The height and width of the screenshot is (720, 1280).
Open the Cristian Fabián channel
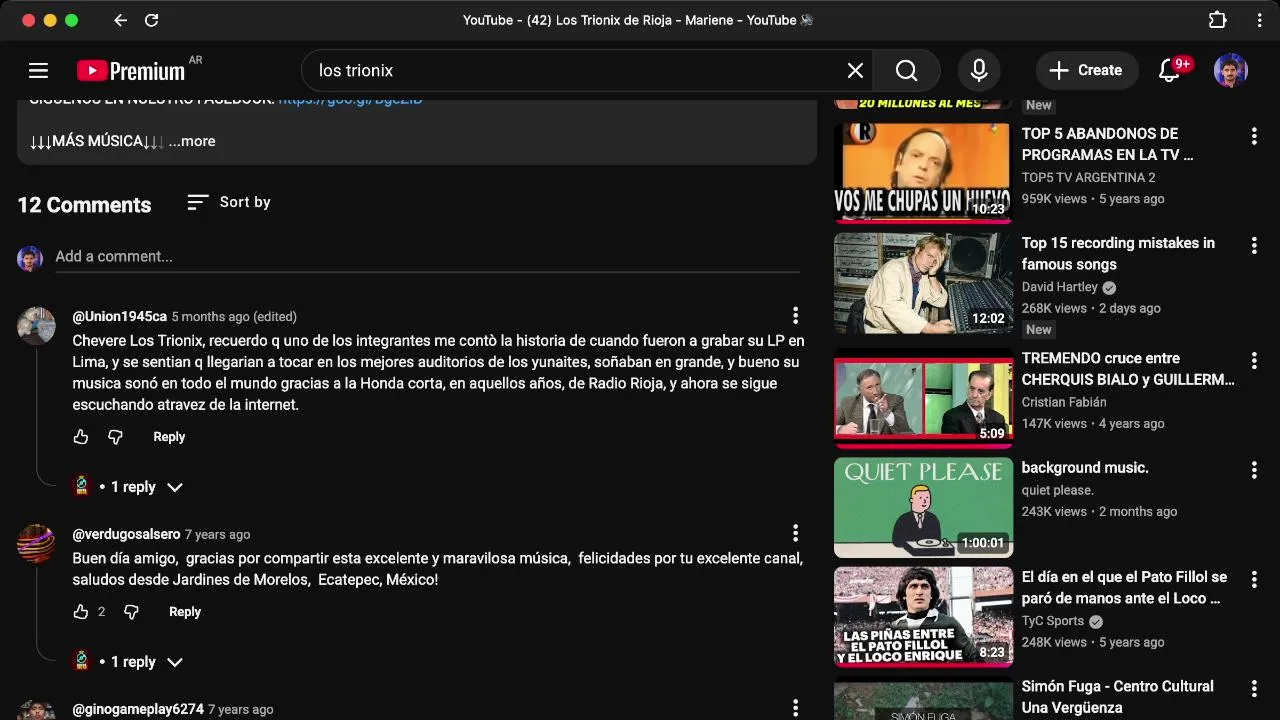(x=1064, y=402)
